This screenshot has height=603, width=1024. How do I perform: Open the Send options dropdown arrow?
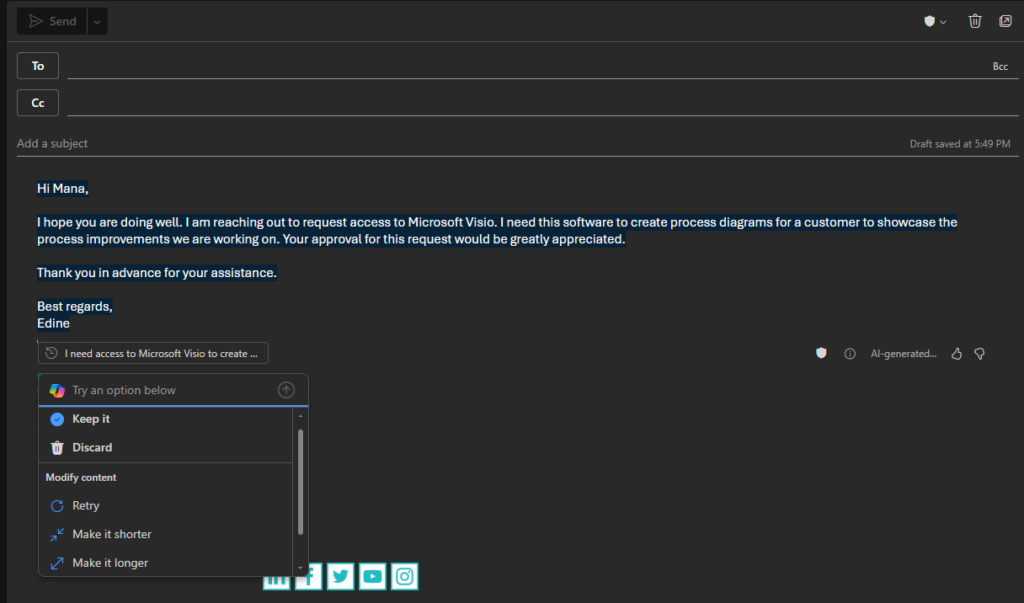[97, 22]
